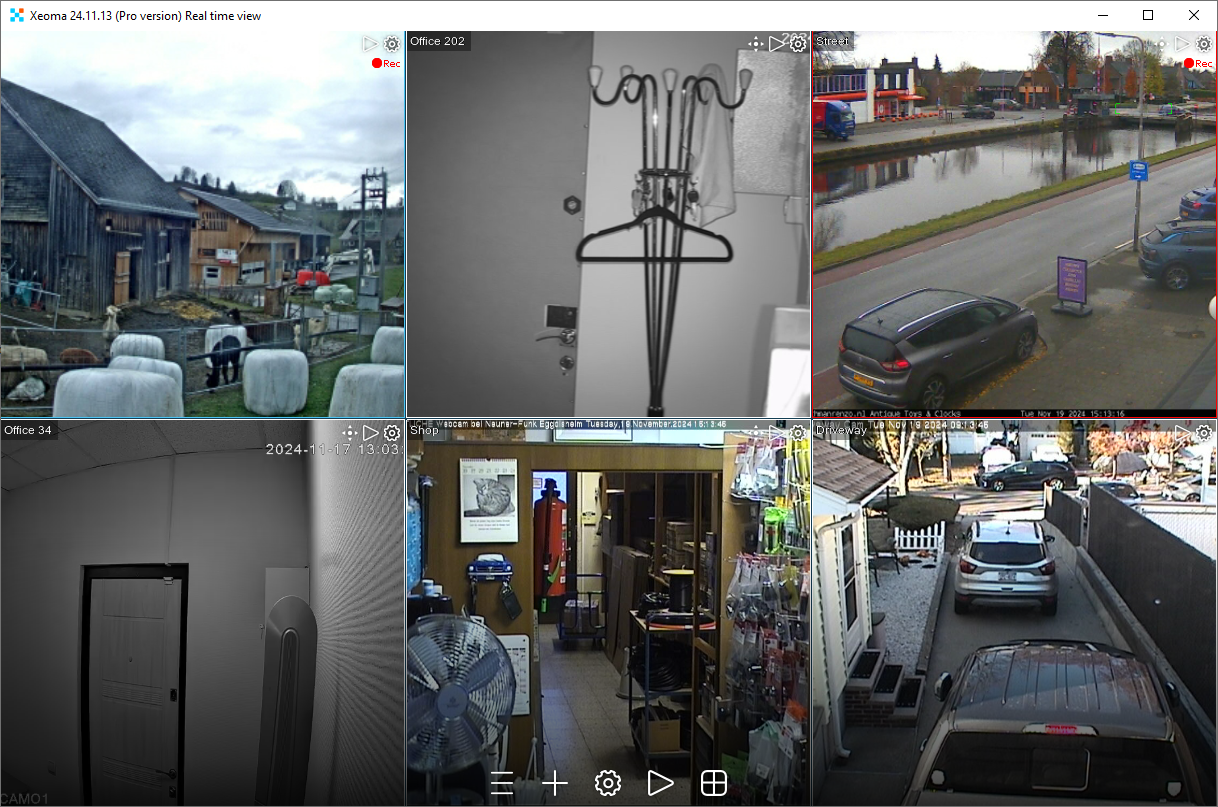
Task: Open settings gear for Street camera
Action: (1204, 44)
